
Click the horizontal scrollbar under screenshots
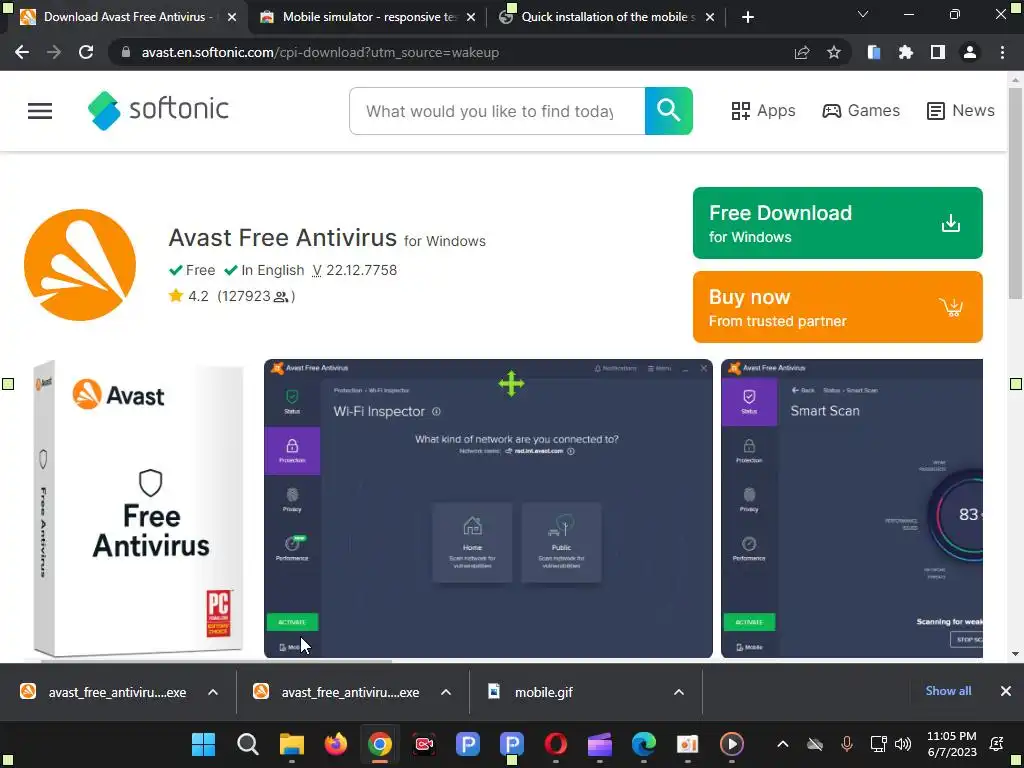[216, 661]
